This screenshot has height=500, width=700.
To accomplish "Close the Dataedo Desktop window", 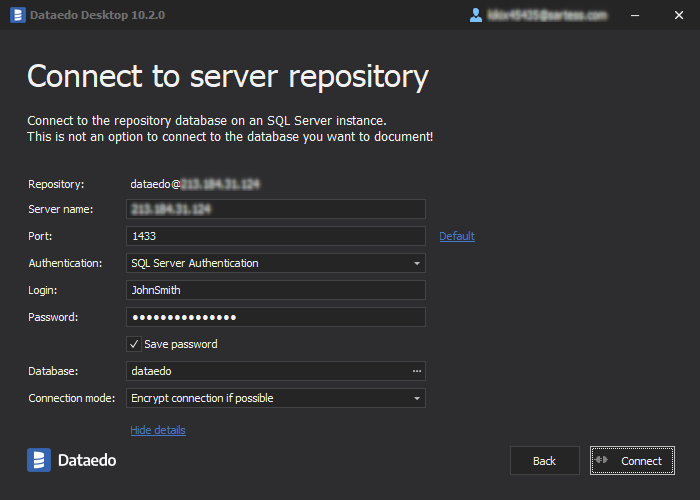I will (677, 15).
